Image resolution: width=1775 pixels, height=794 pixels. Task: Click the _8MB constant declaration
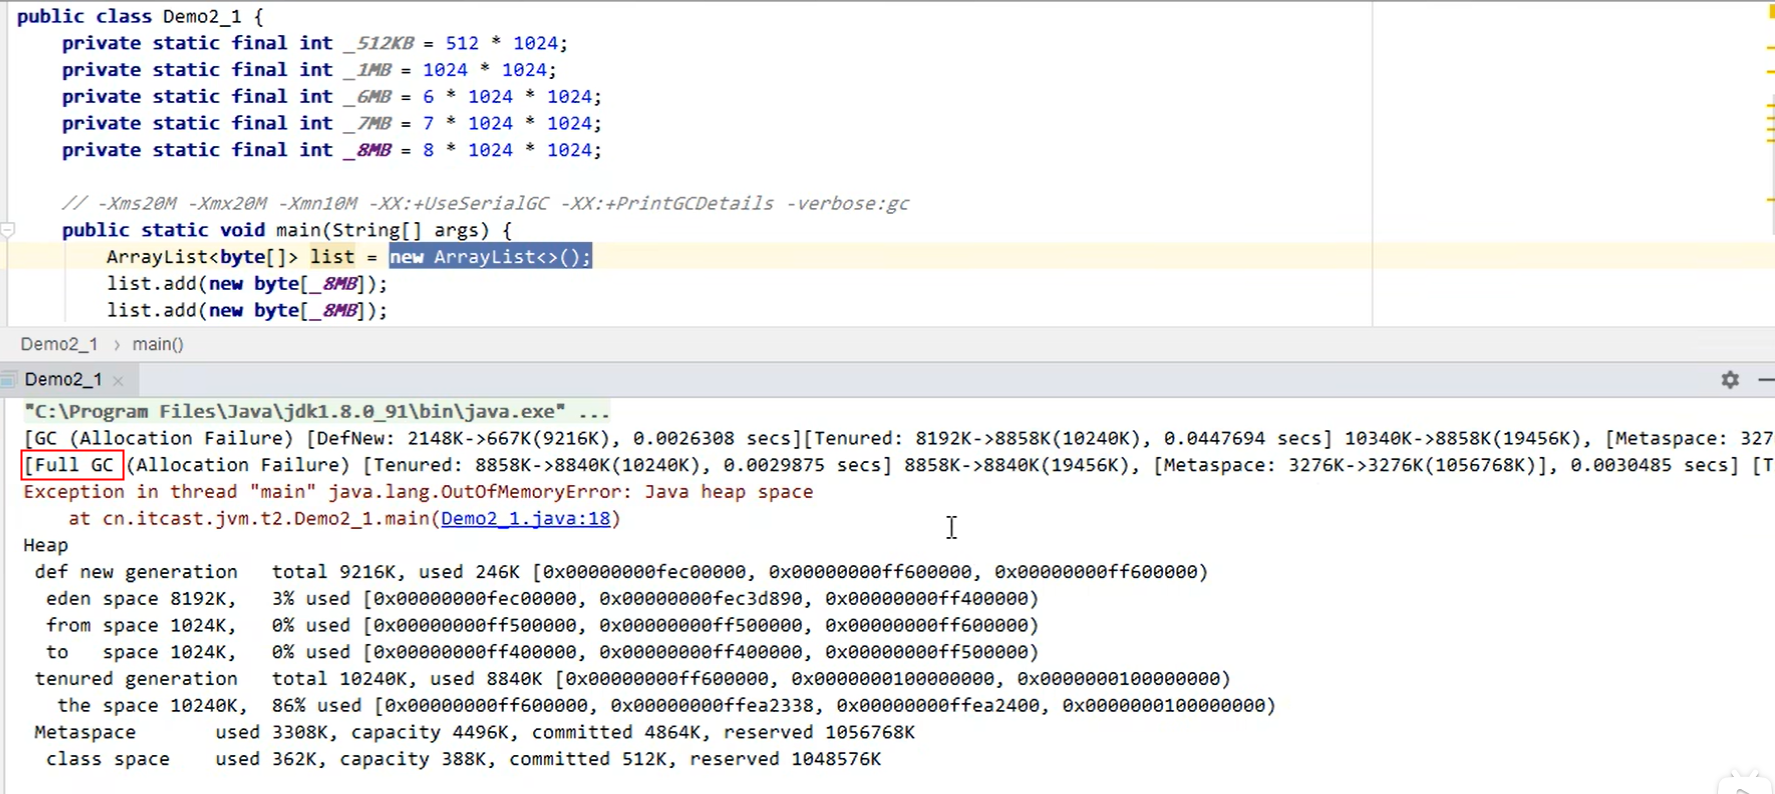pyautogui.click(x=331, y=150)
